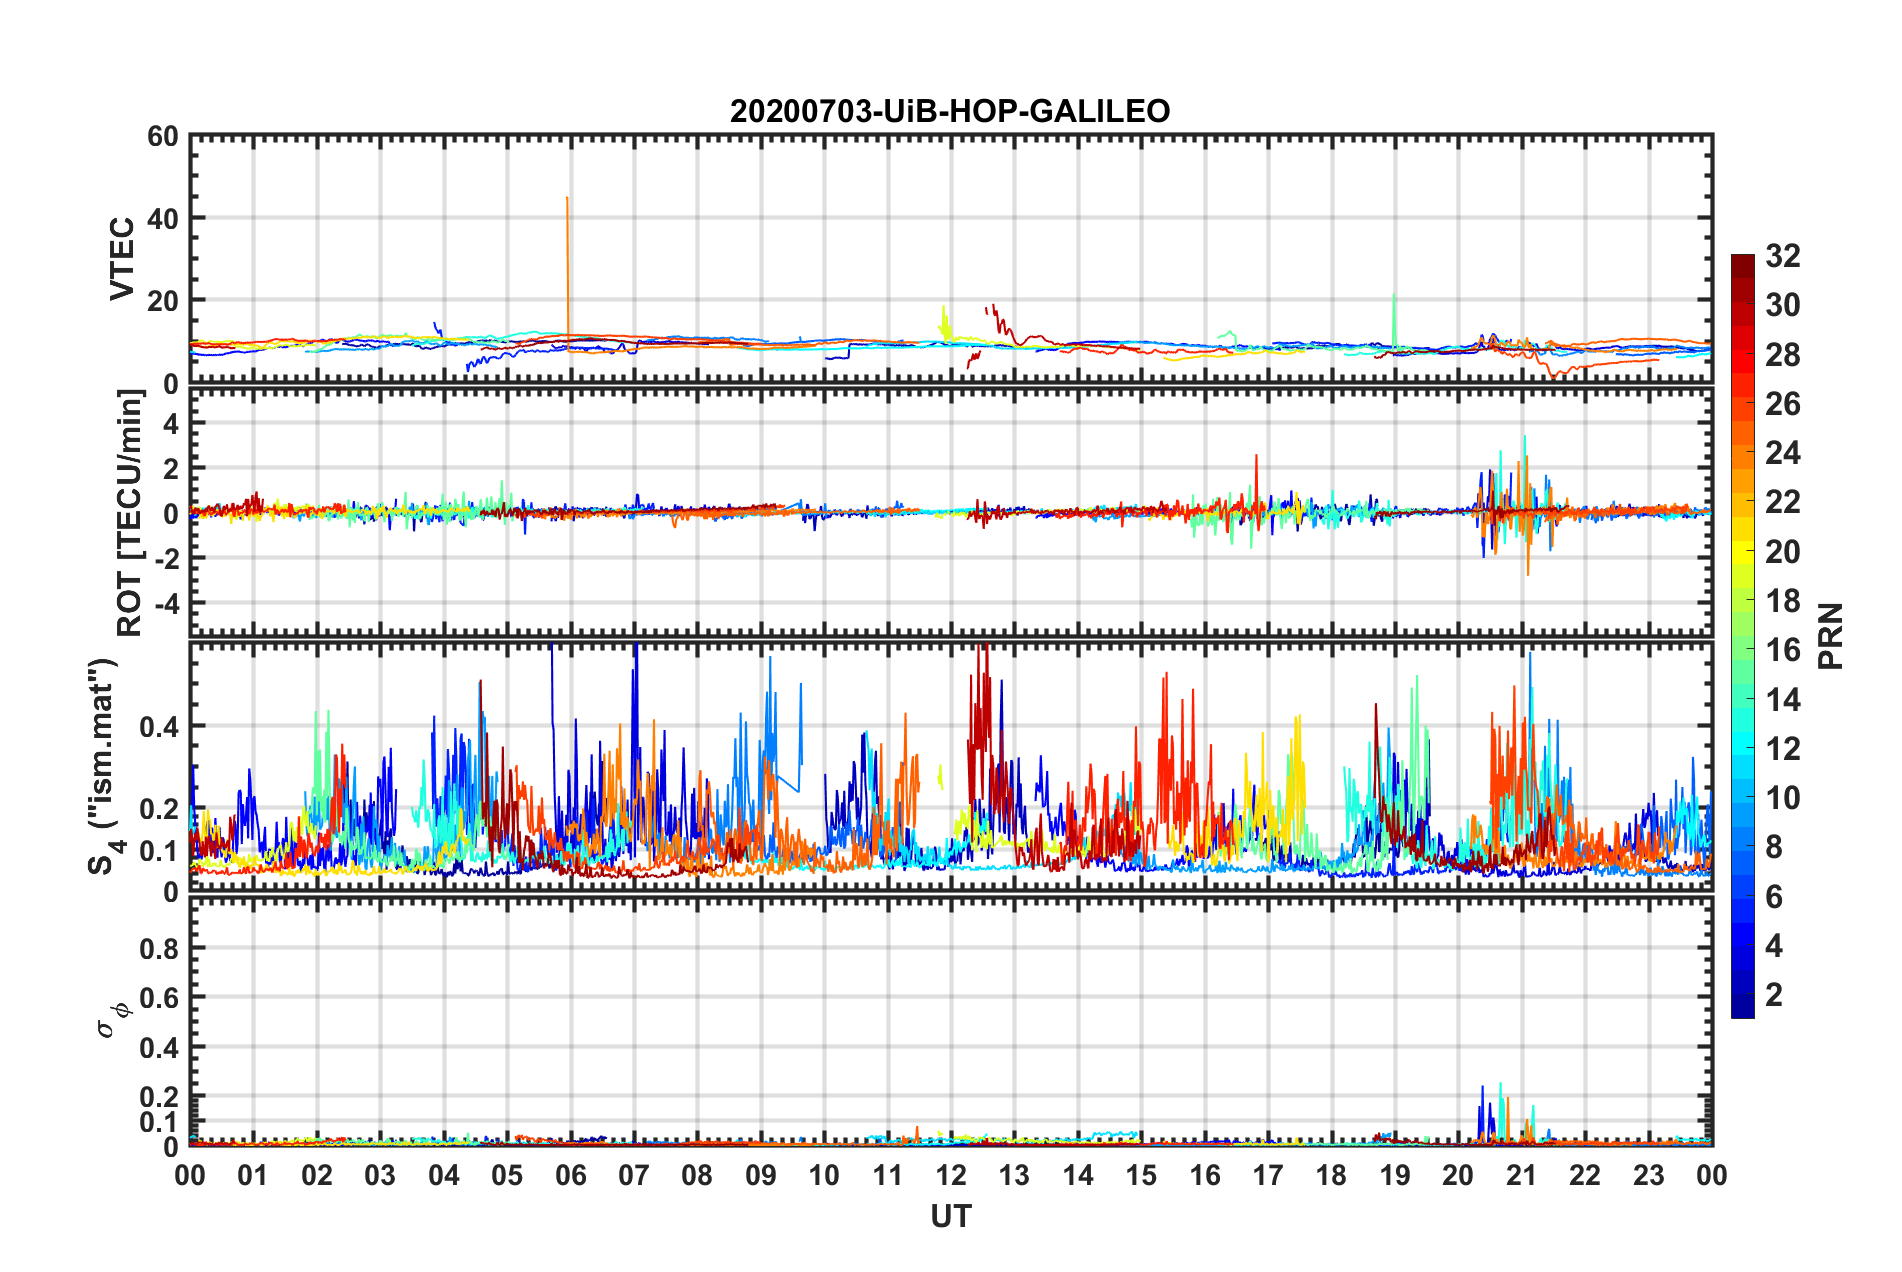The image size is (1902, 1272).
Task: Click the sigma phi axis tick label 0.8
Action: [x=160, y=948]
